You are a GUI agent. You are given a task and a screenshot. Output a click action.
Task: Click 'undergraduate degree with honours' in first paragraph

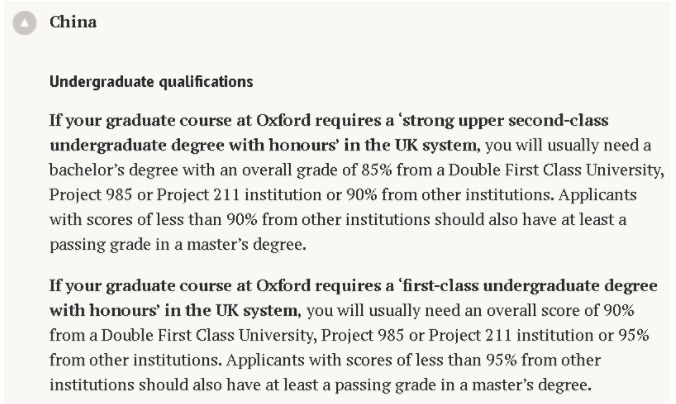[x=193, y=145]
